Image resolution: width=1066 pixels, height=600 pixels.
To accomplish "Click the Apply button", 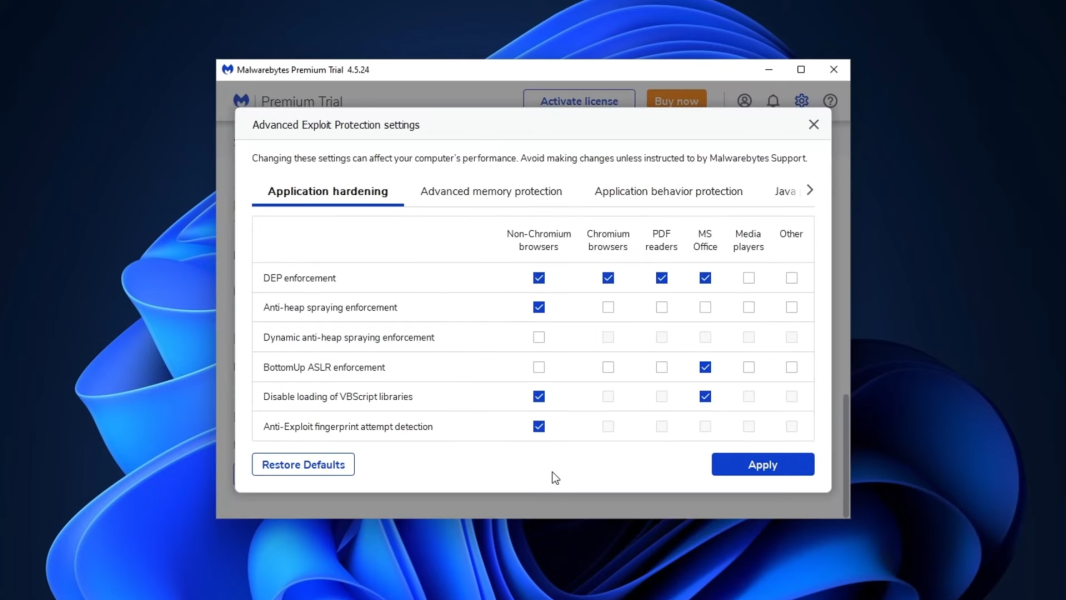I will tap(763, 464).
